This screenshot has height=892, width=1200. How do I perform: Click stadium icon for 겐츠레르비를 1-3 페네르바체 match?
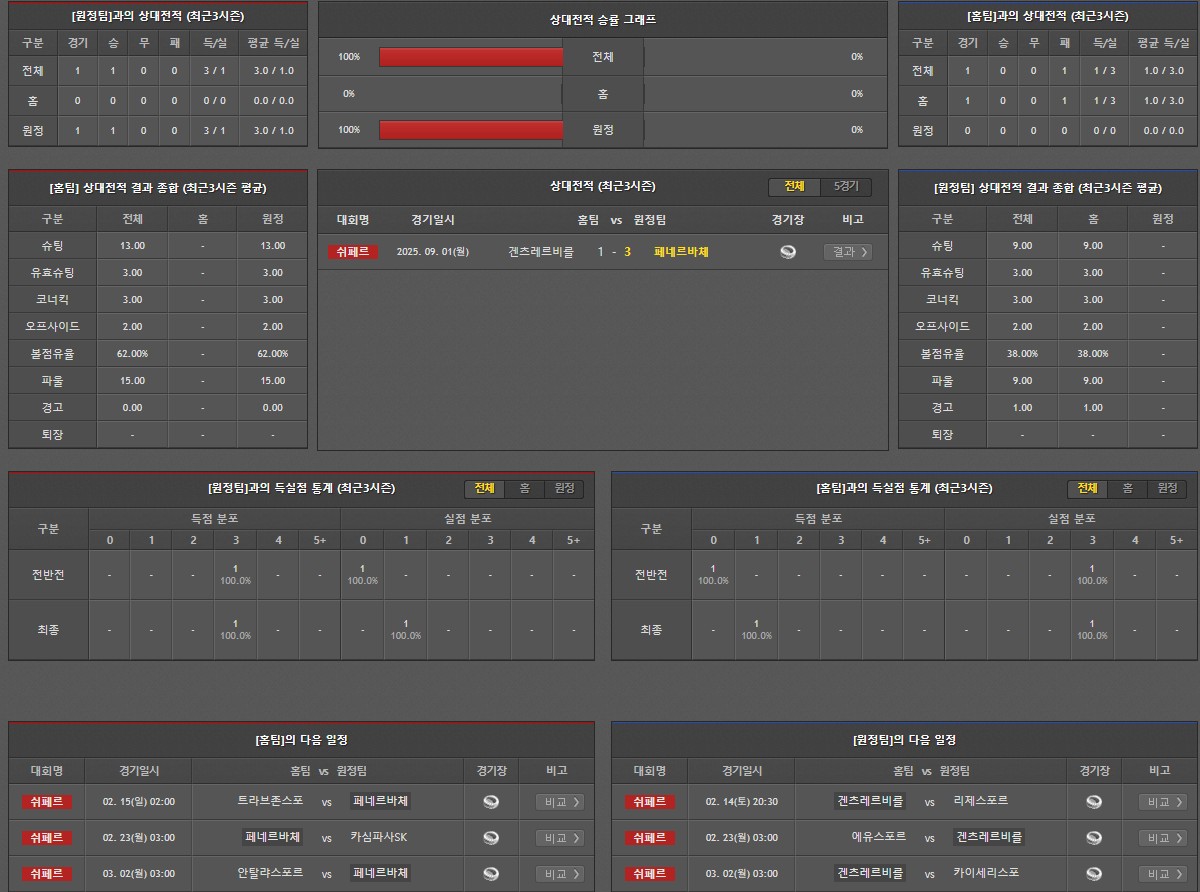(x=788, y=252)
